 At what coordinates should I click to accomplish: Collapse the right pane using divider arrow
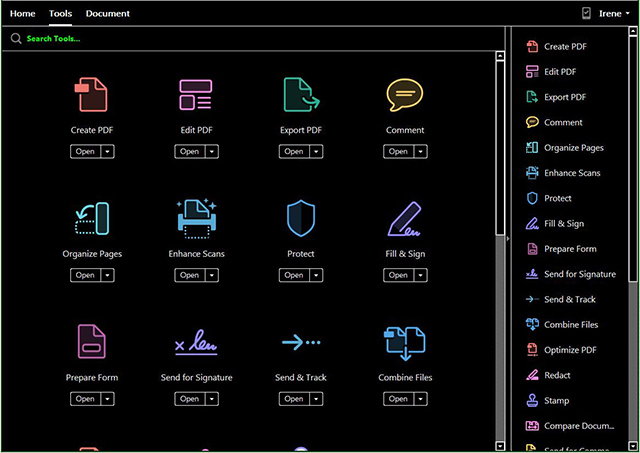click(x=508, y=240)
